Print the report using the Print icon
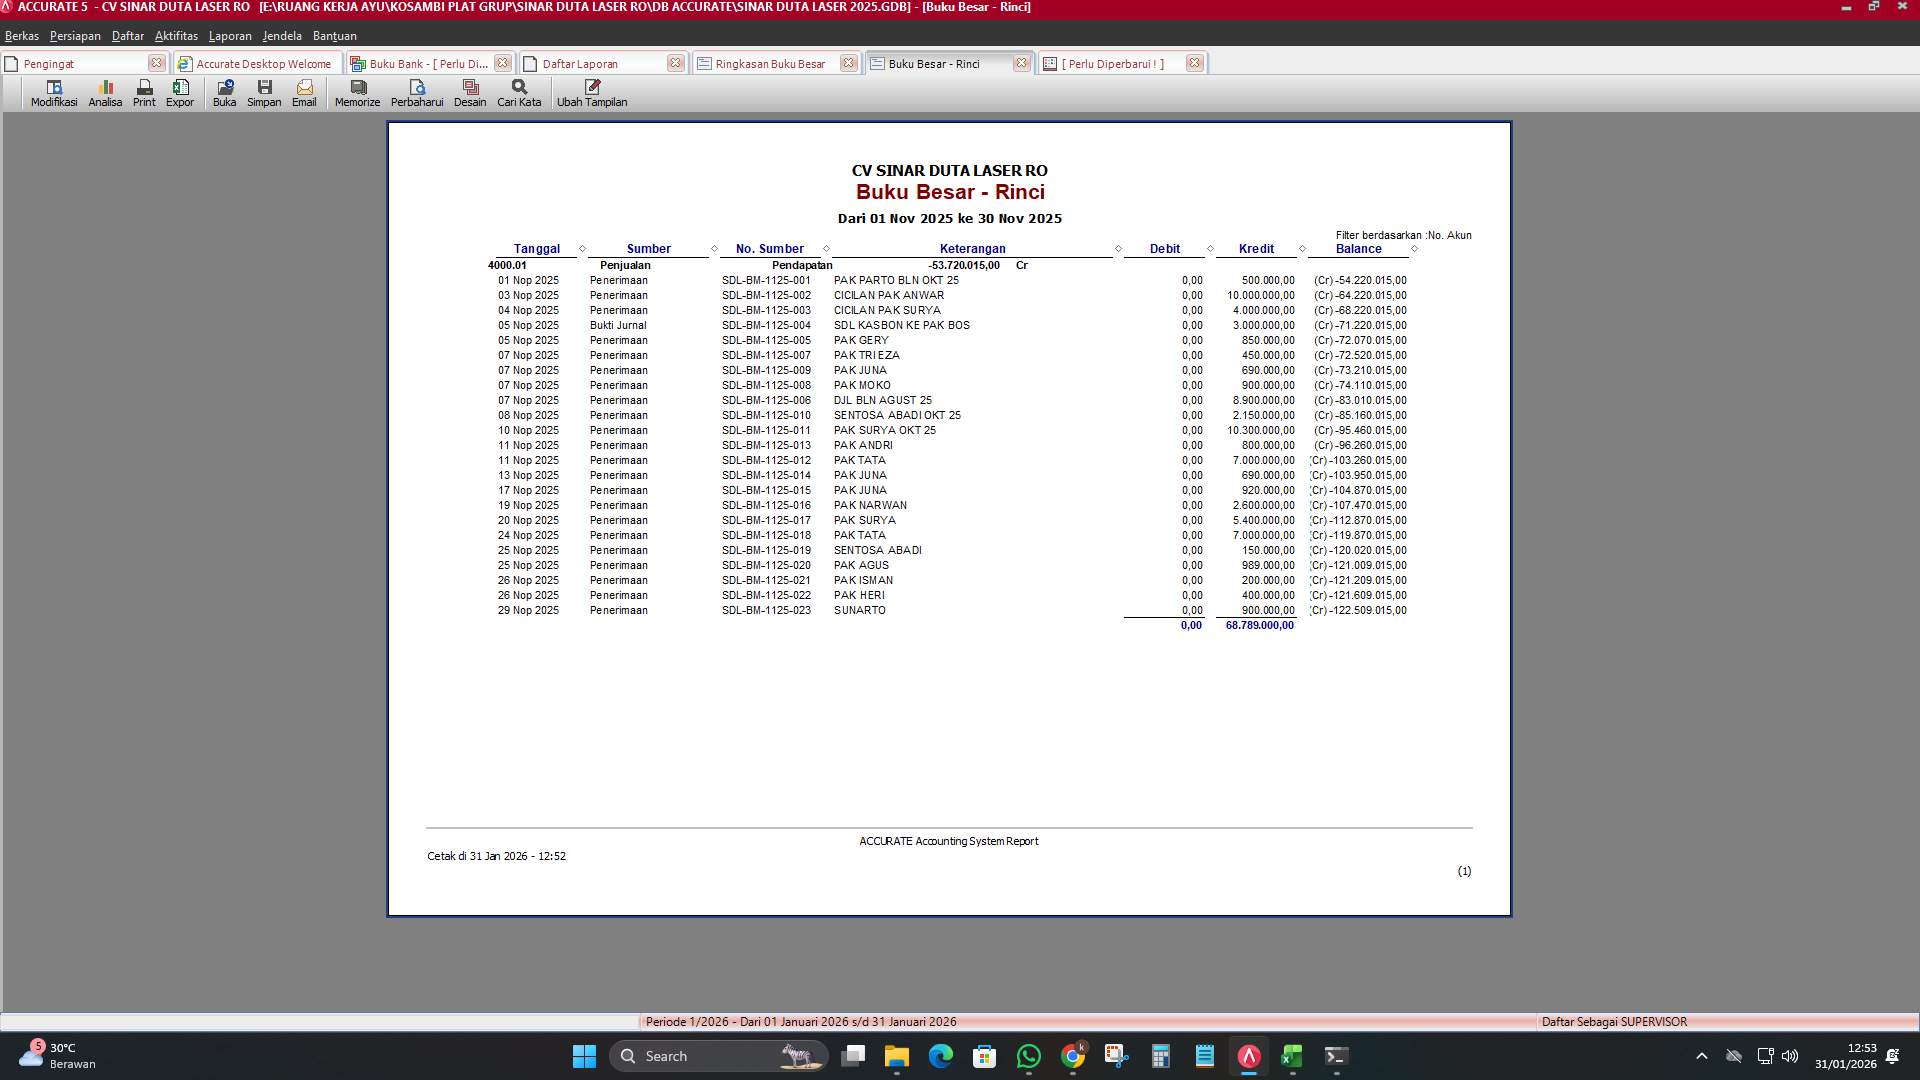This screenshot has width=1920, height=1080. pos(143,93)
